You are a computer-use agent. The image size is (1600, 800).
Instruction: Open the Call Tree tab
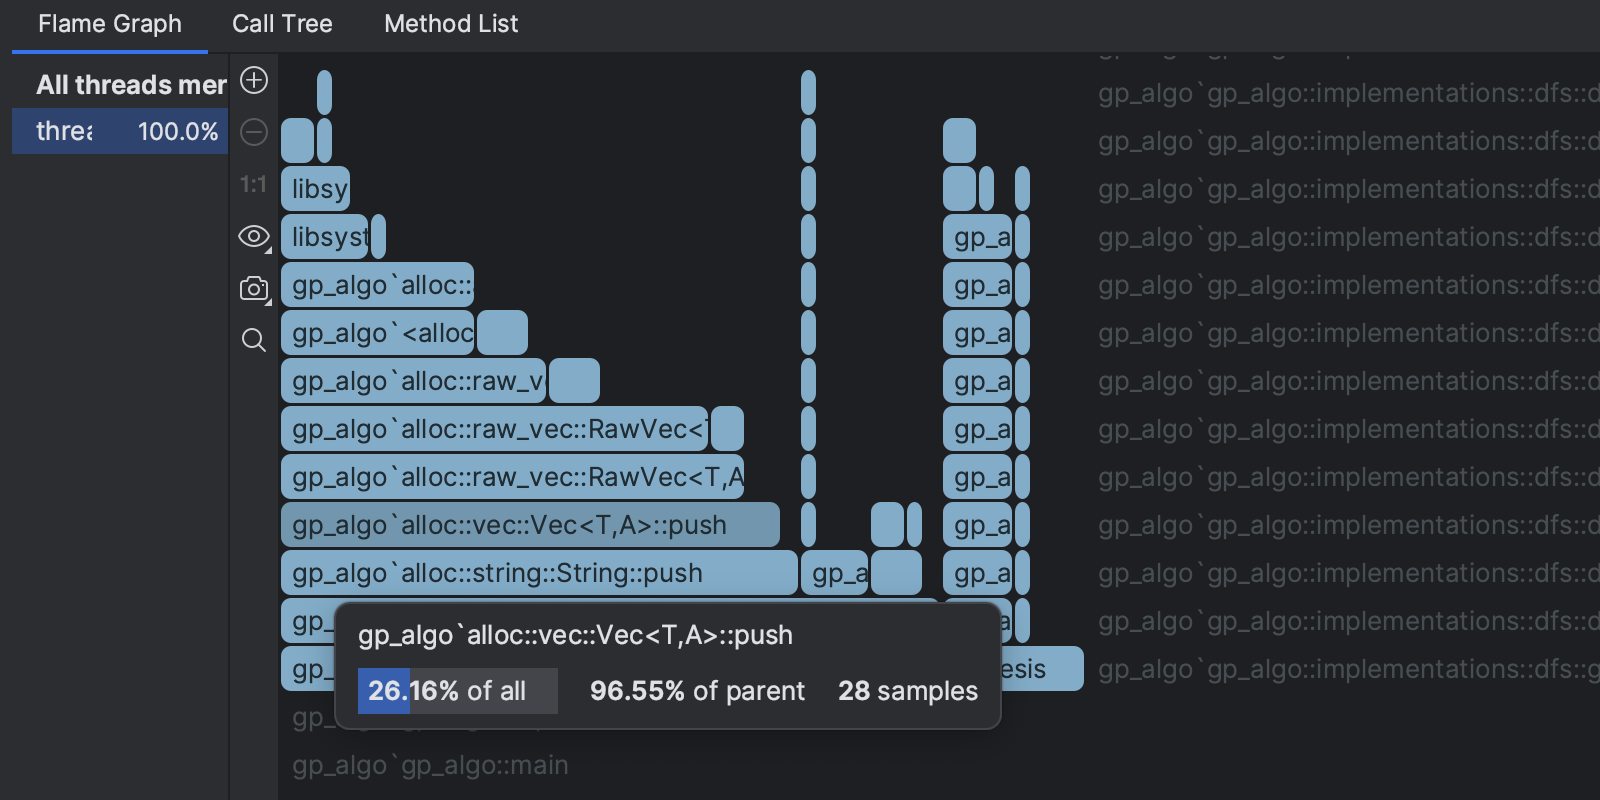pyautogui.click(x=282, y=24)
